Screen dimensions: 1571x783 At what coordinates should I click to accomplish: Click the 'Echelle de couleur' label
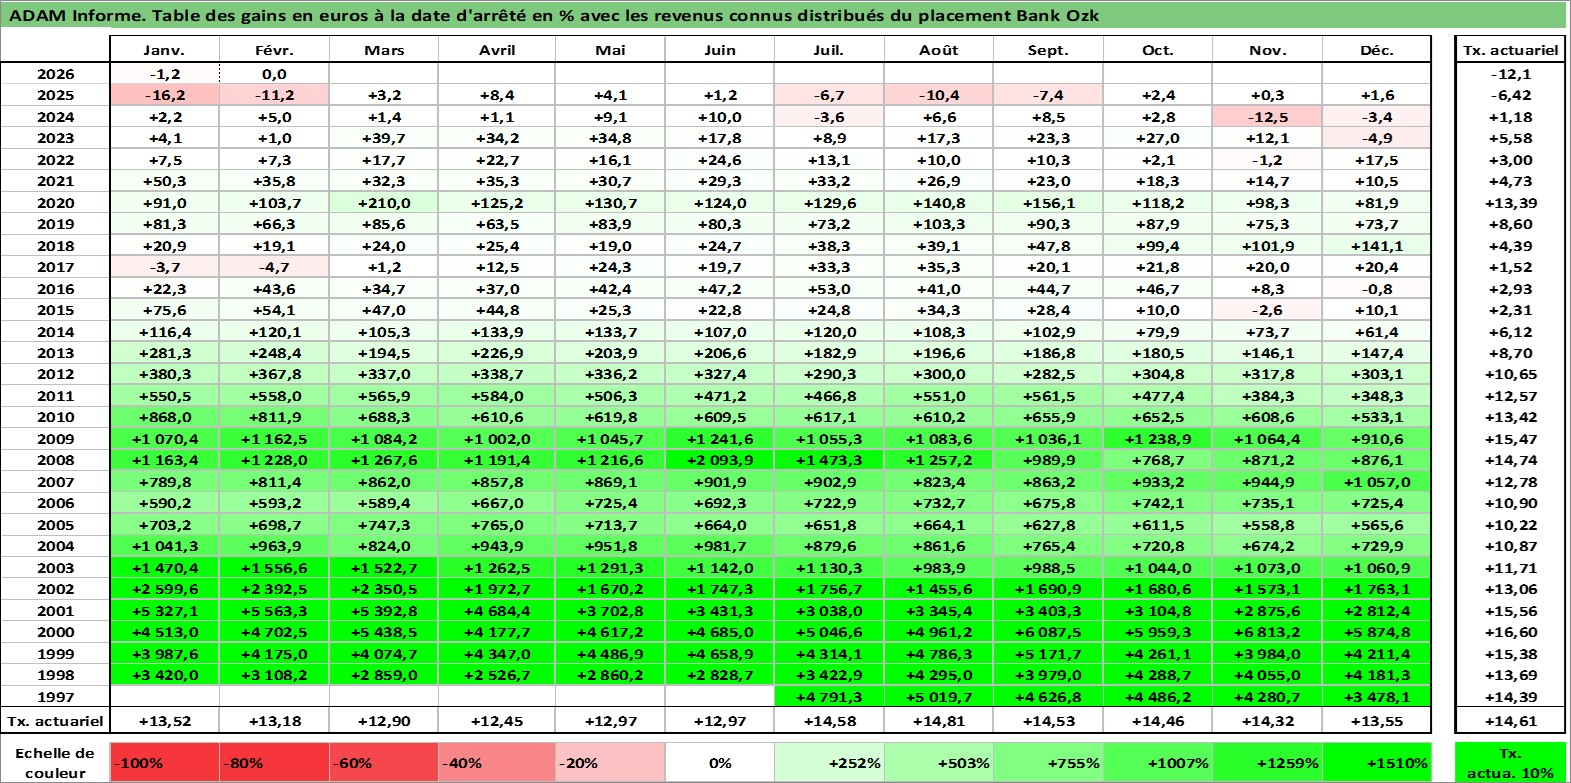click(x=55, y=762)
